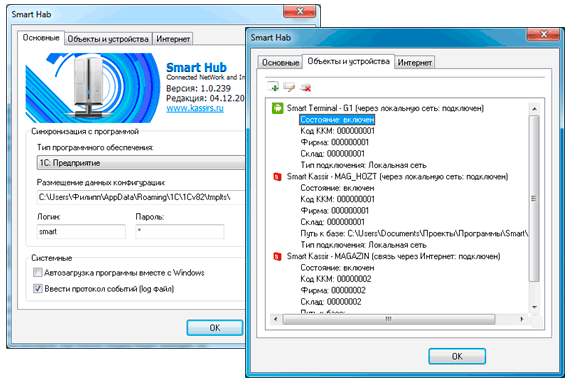
Task: Click the horizontal scrollbar thumb in device list
Action: click(x=389, y=319)
